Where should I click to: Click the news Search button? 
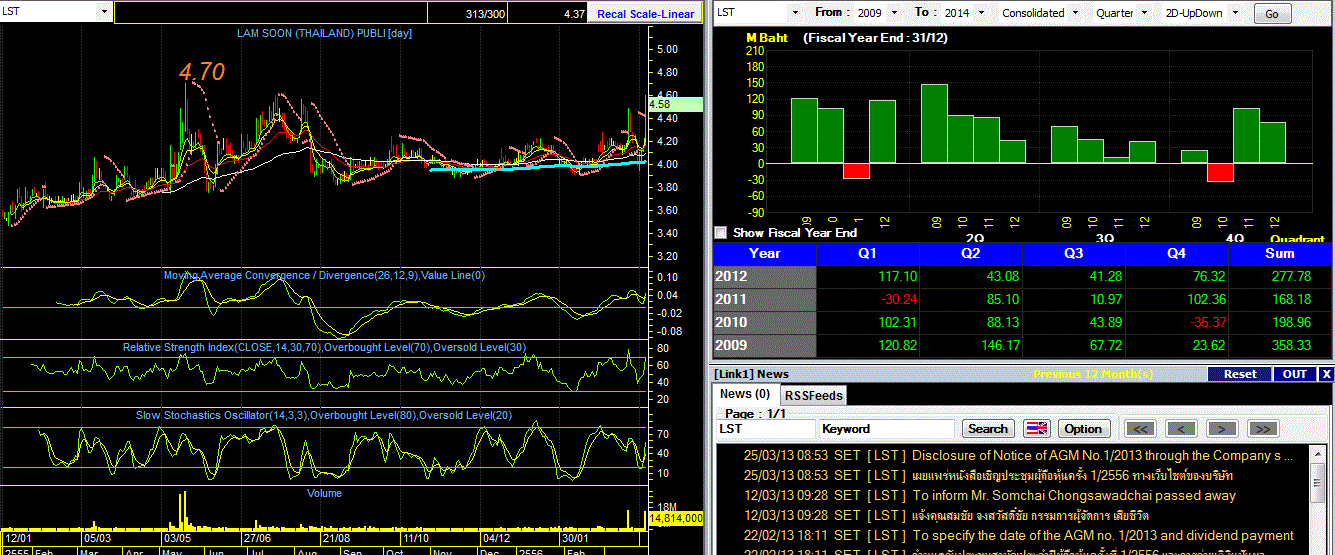[988, 428]
